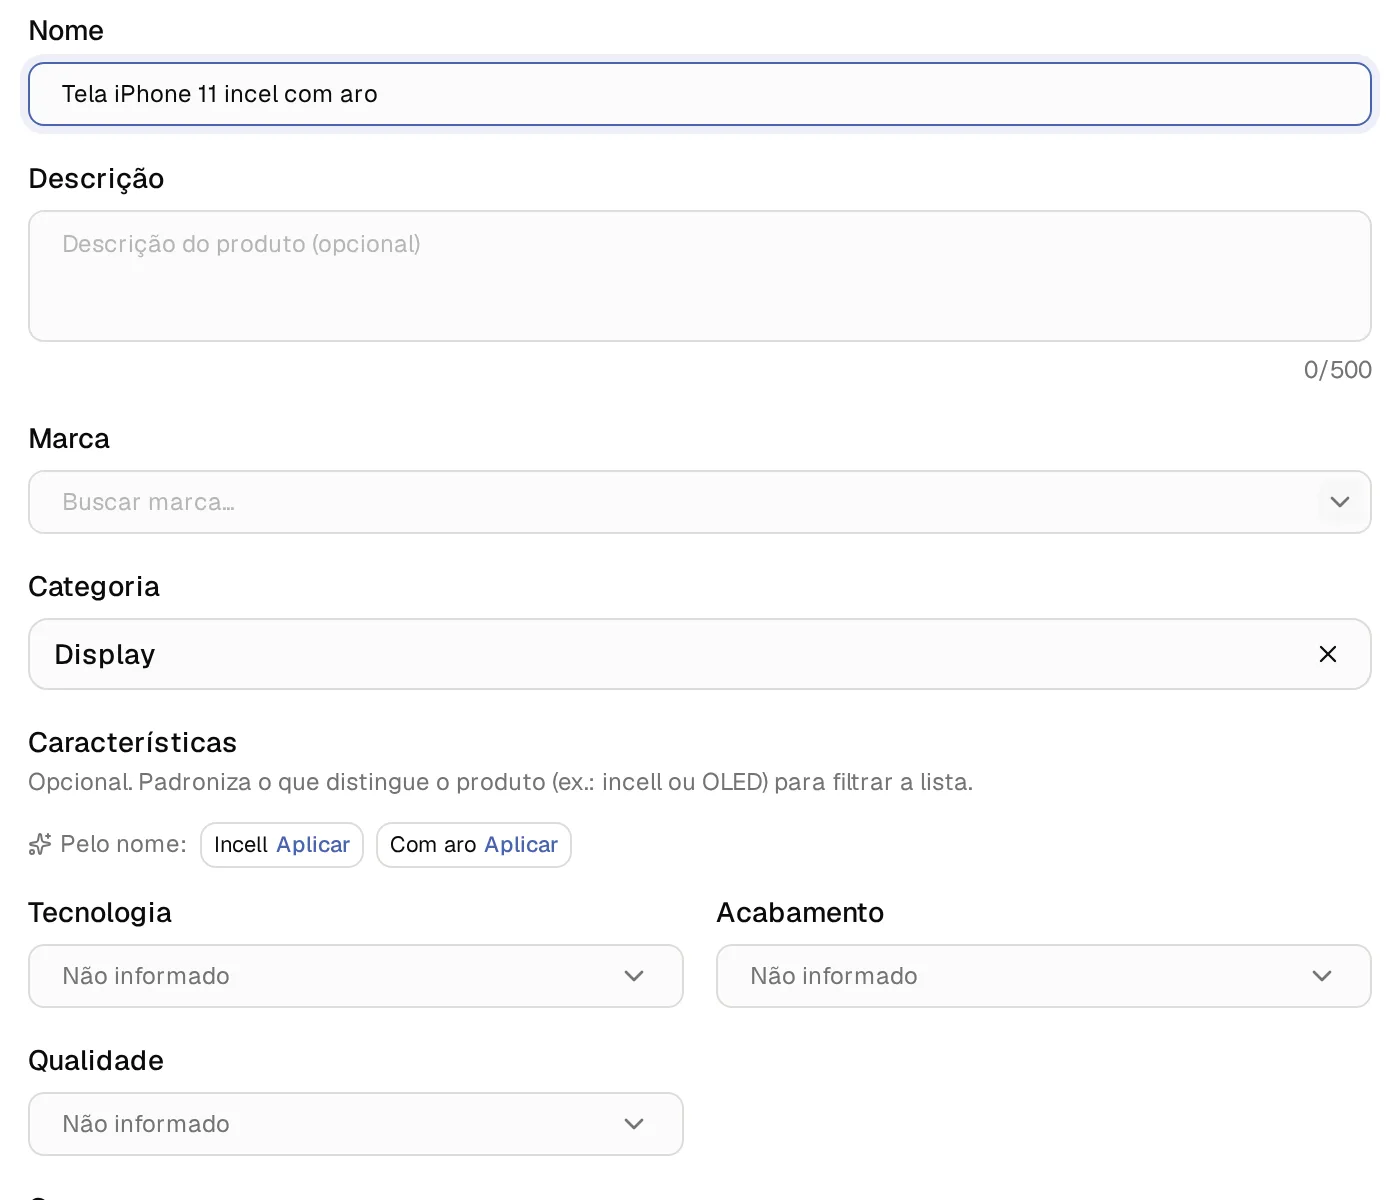Open the Acabamento dropdown showing Não informado
1400x1200 pixels.
coord(1044,976)
